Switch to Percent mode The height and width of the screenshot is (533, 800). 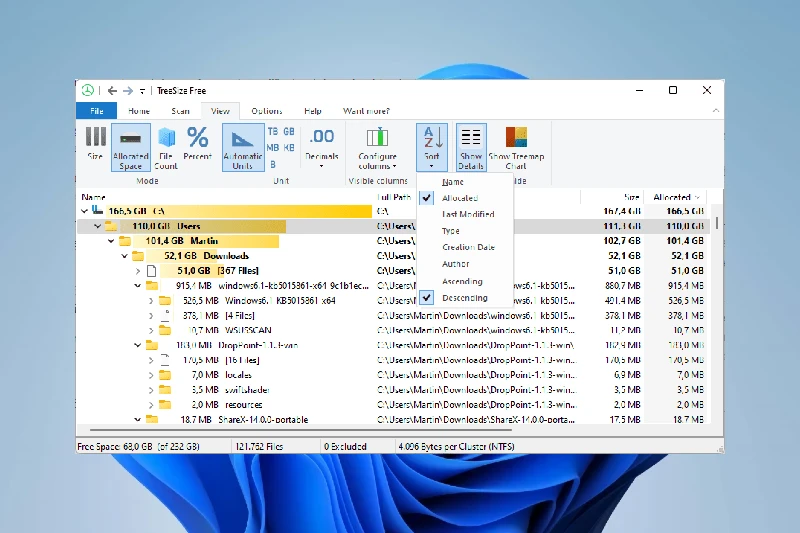coord(197,143)
